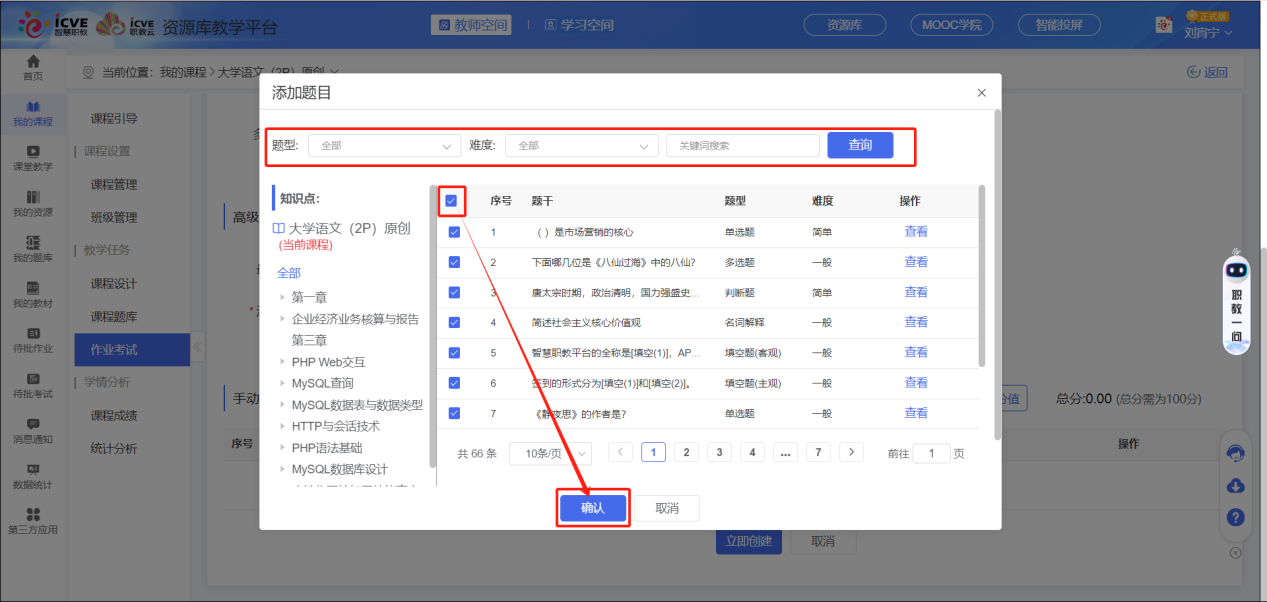The width and height of the screenshot is (1267, 602).
Task: Open the 首页 home icon in sidebar
Action: pyautogui.click(x=33, y=67)
